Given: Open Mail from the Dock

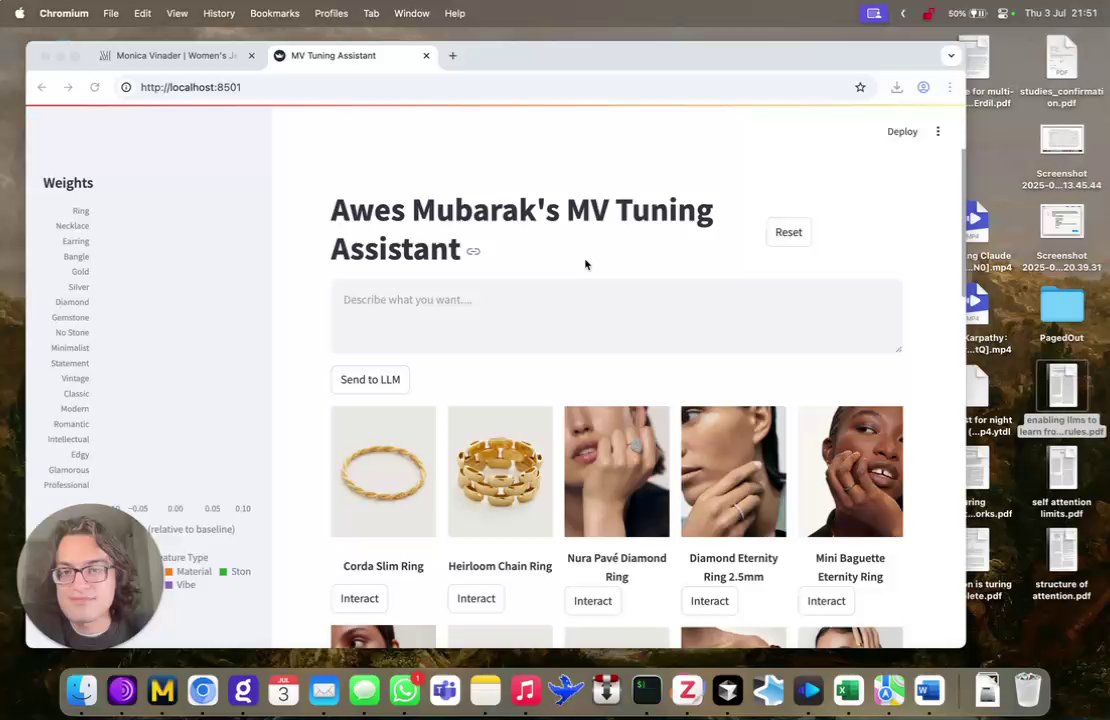Looking at the screenshot, I should click(324, 690).
